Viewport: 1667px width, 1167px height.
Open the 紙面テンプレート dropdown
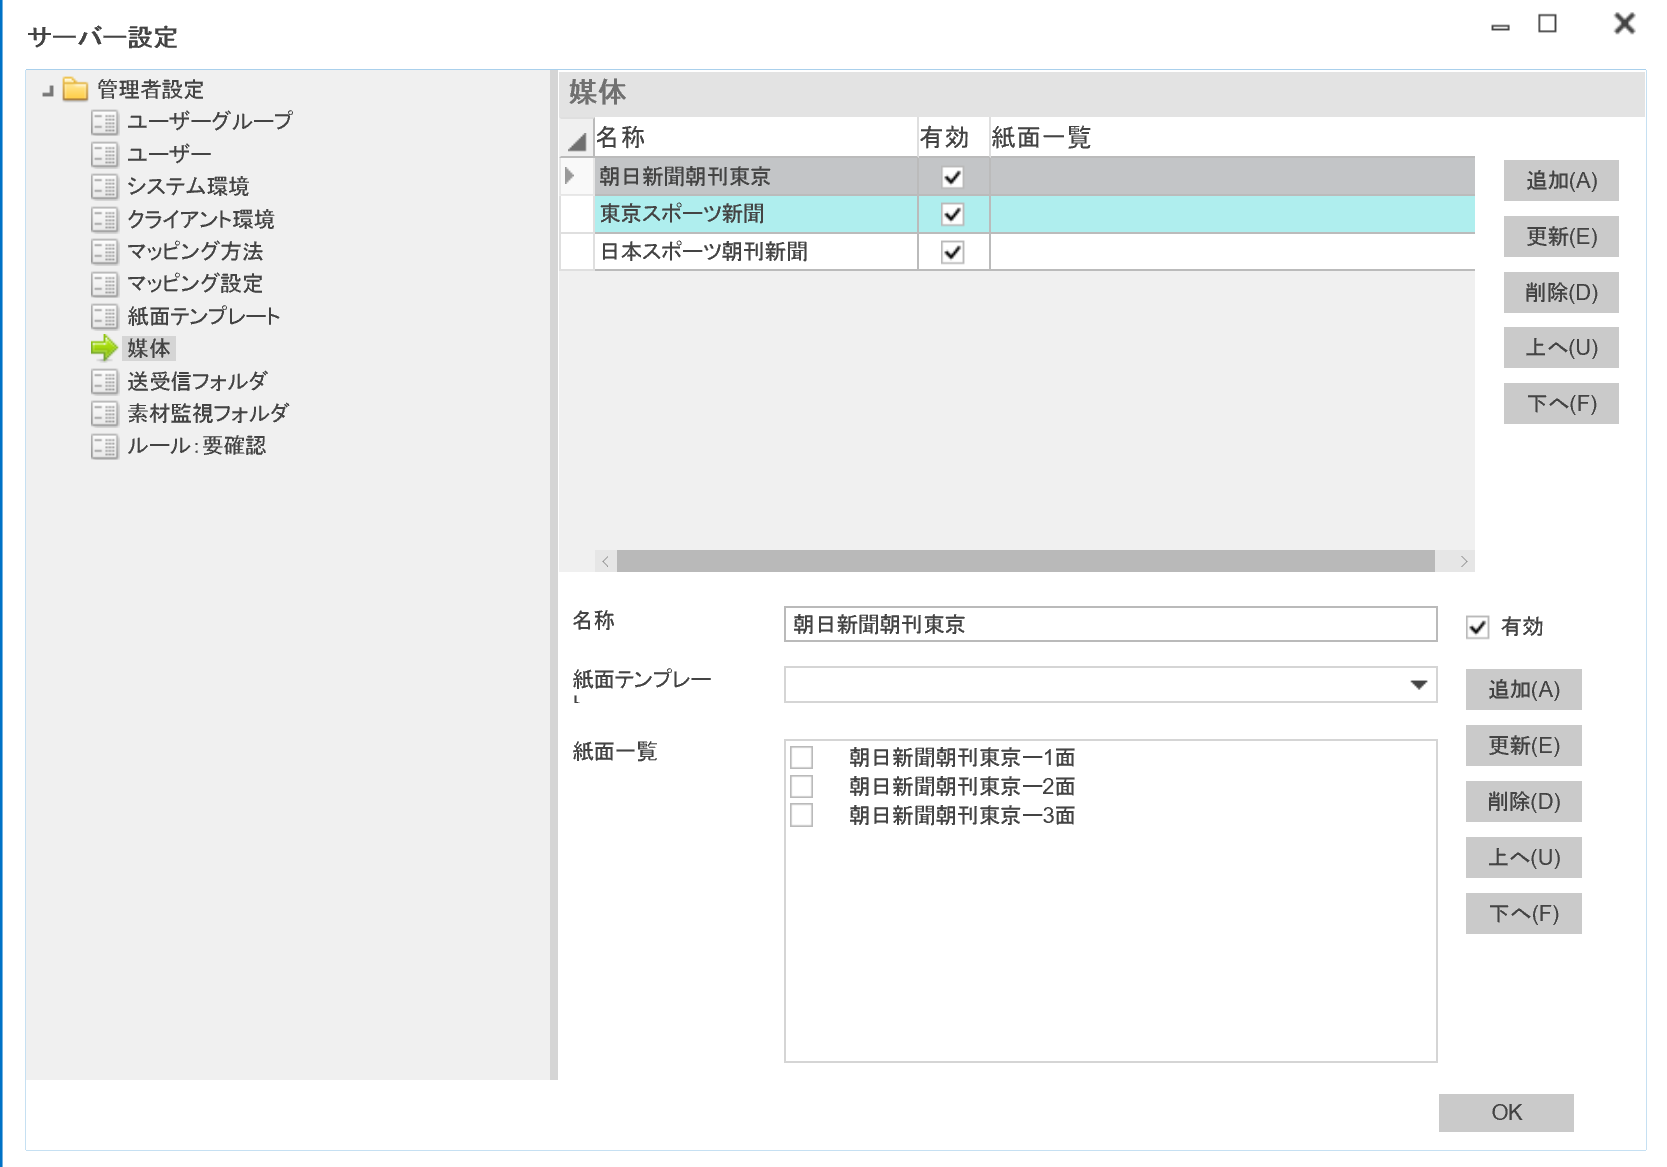click(x=1419, y=685)
